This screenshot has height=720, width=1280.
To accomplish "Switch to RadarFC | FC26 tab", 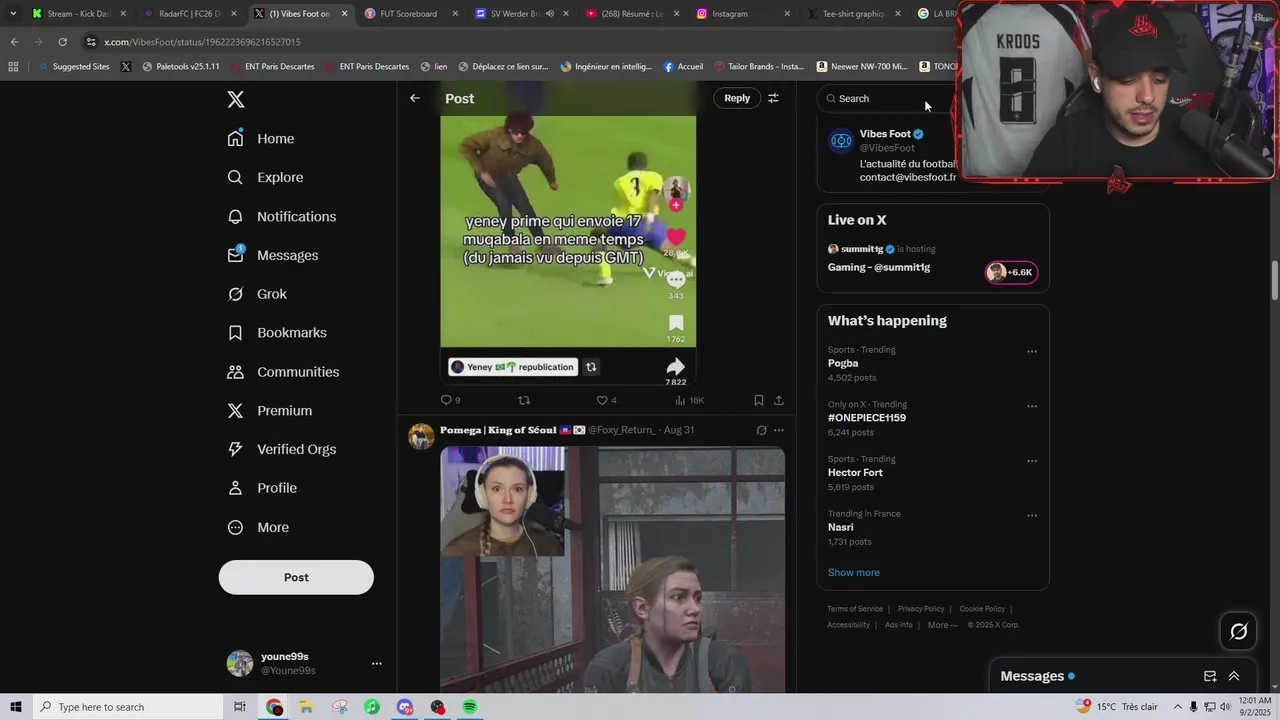I will (189, 14).
